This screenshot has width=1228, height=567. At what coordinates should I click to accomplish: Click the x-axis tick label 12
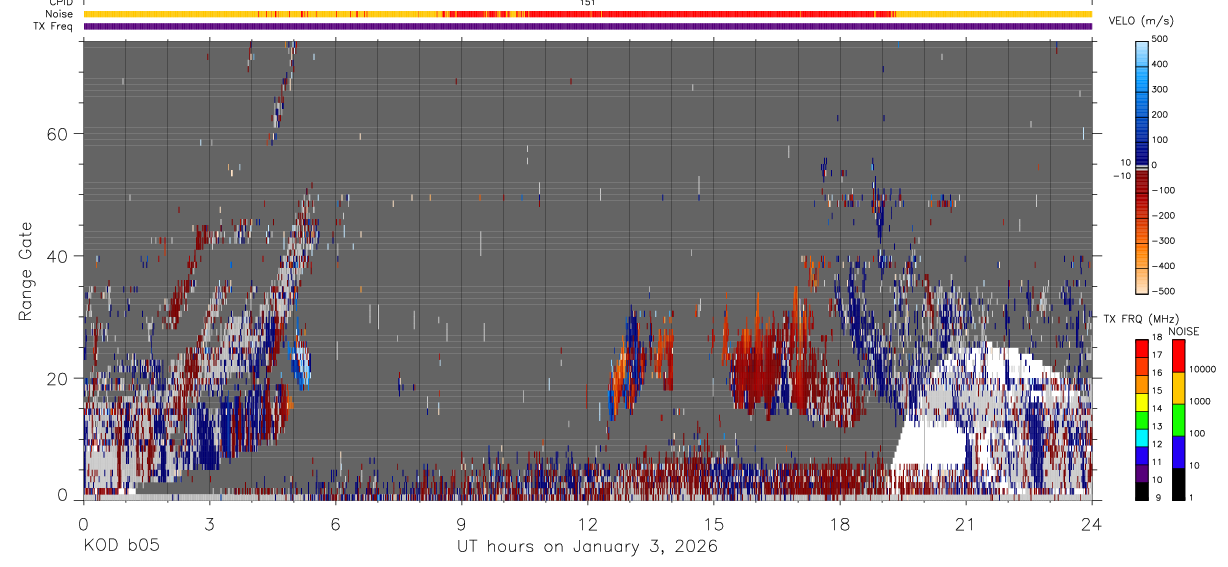[587, 524]
